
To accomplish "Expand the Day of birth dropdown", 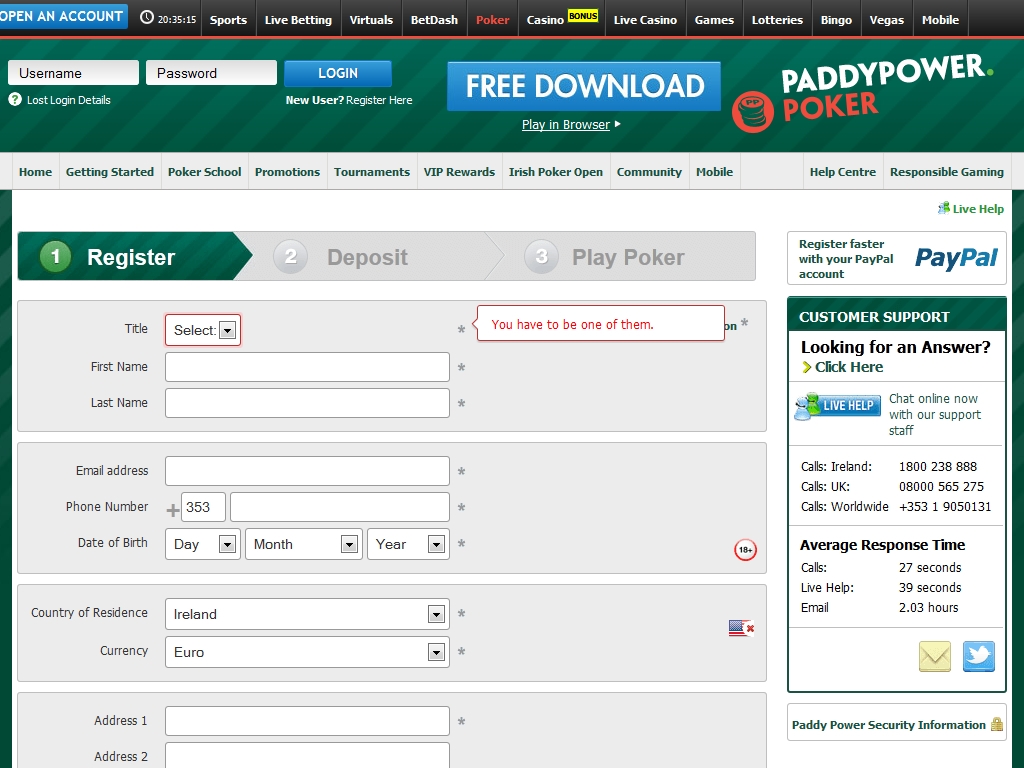I will click(x=203, y=544).
